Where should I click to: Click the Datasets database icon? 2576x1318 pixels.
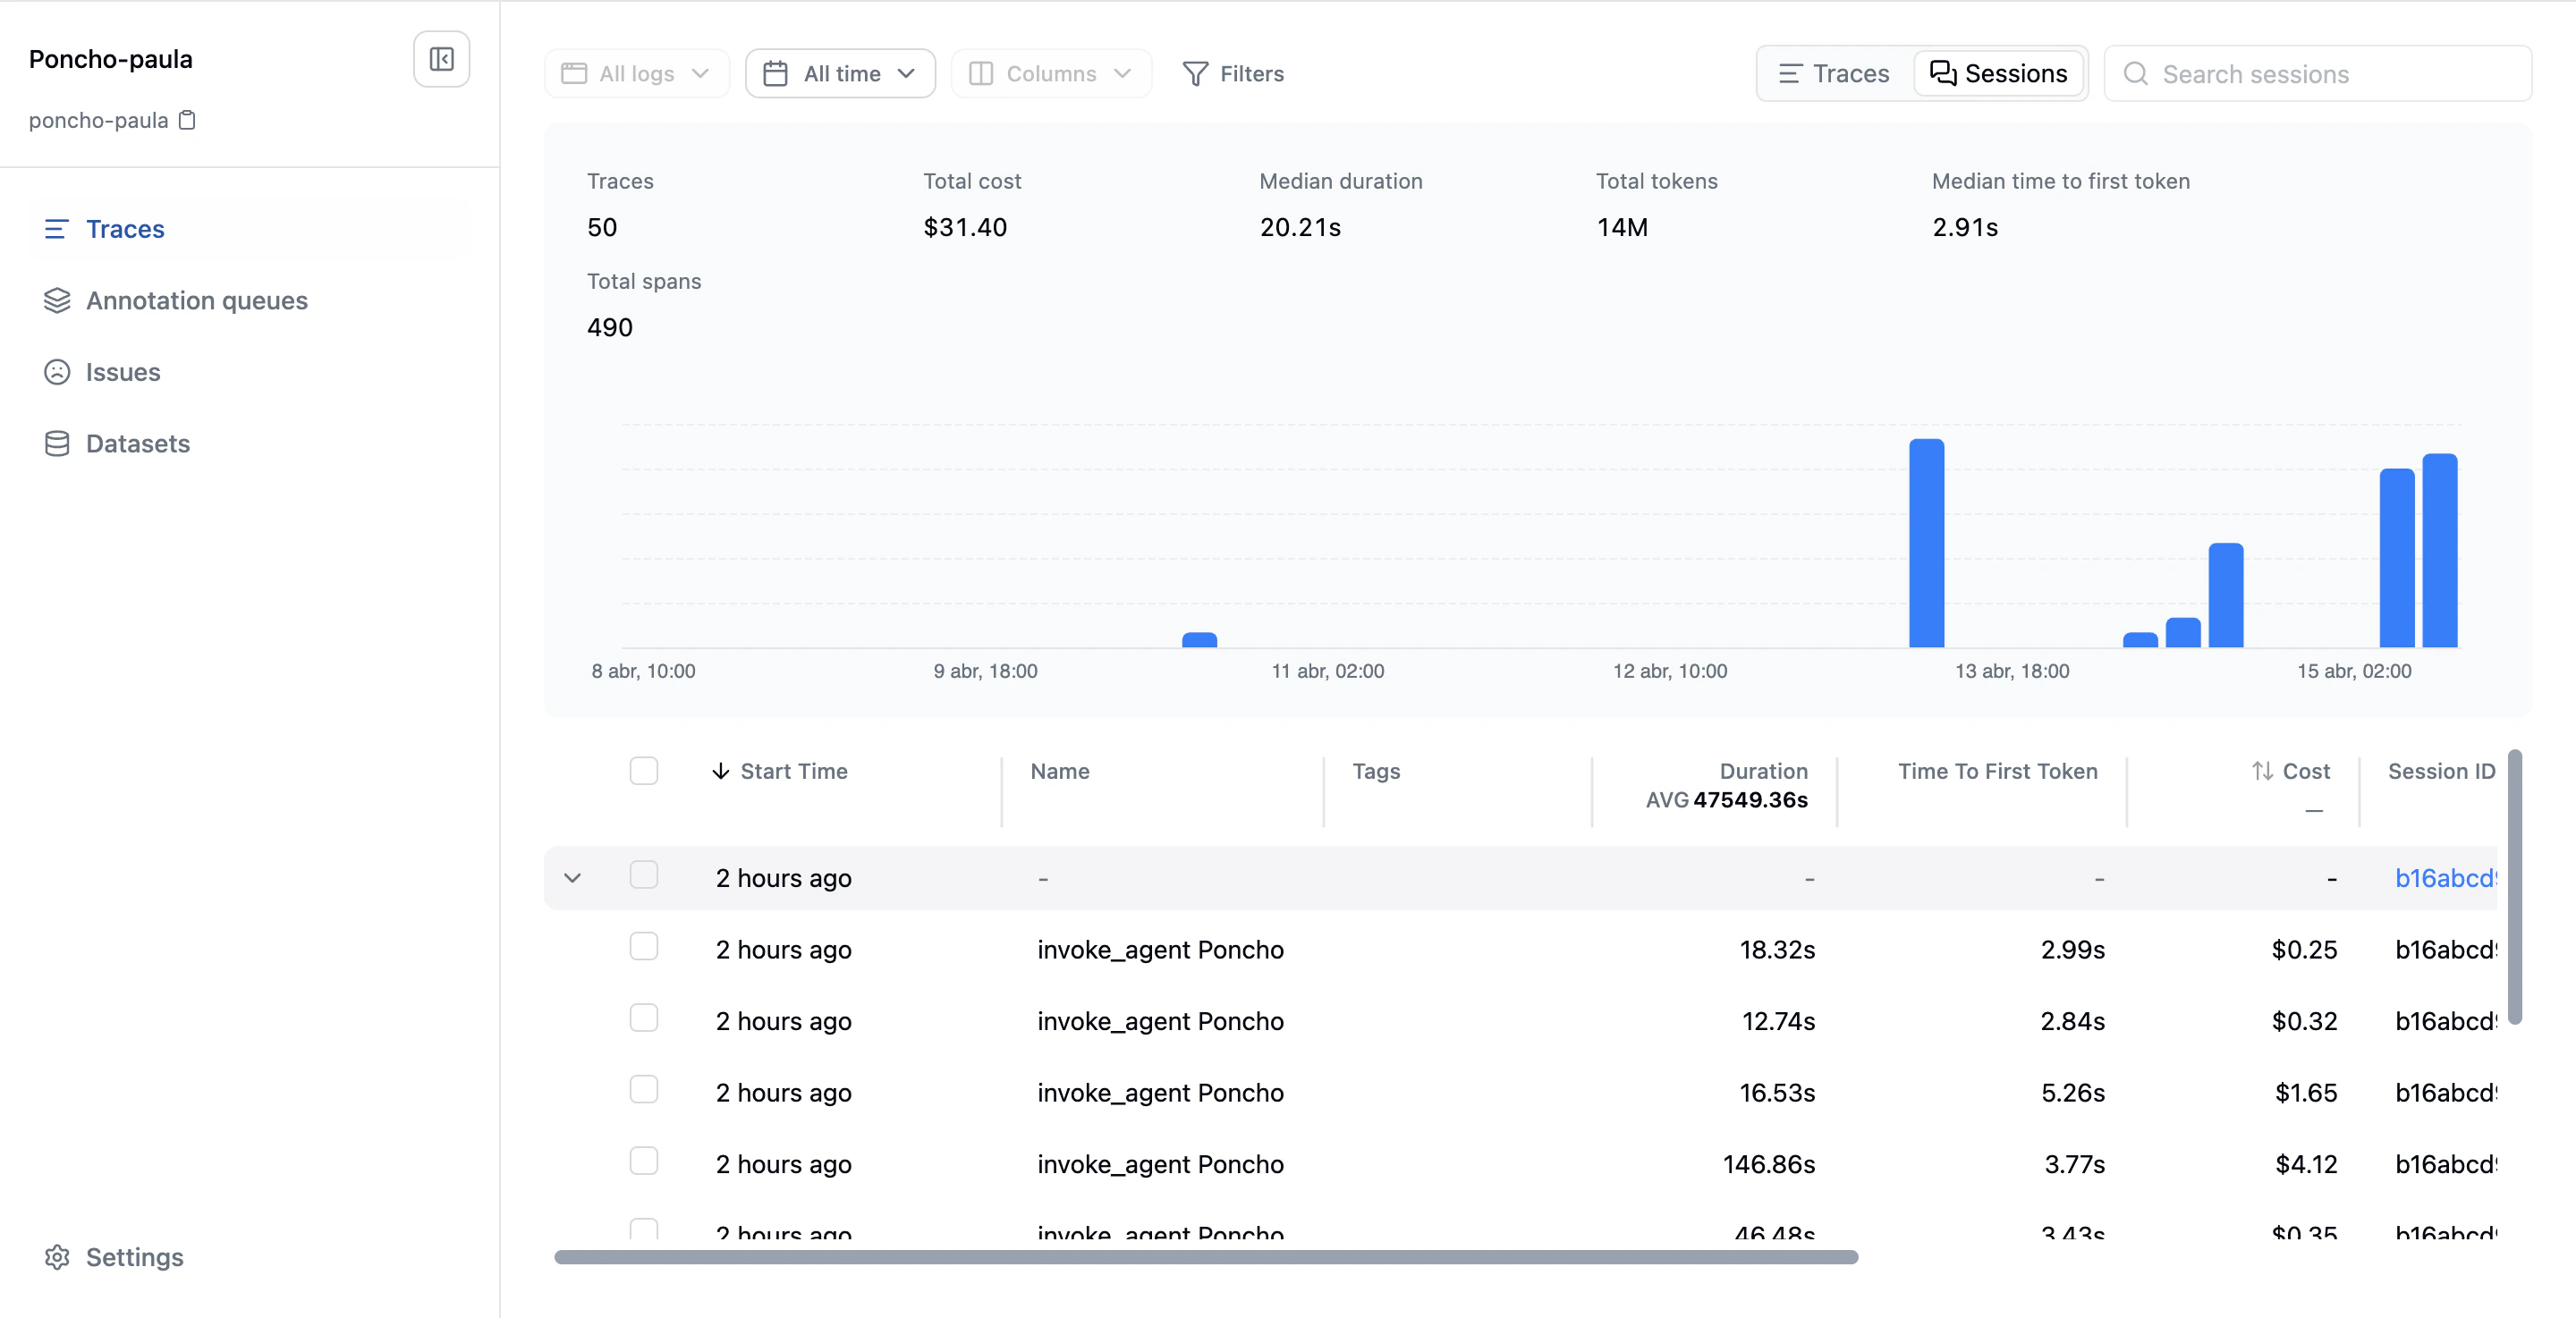pyautogui.click(x=57, y=443)
